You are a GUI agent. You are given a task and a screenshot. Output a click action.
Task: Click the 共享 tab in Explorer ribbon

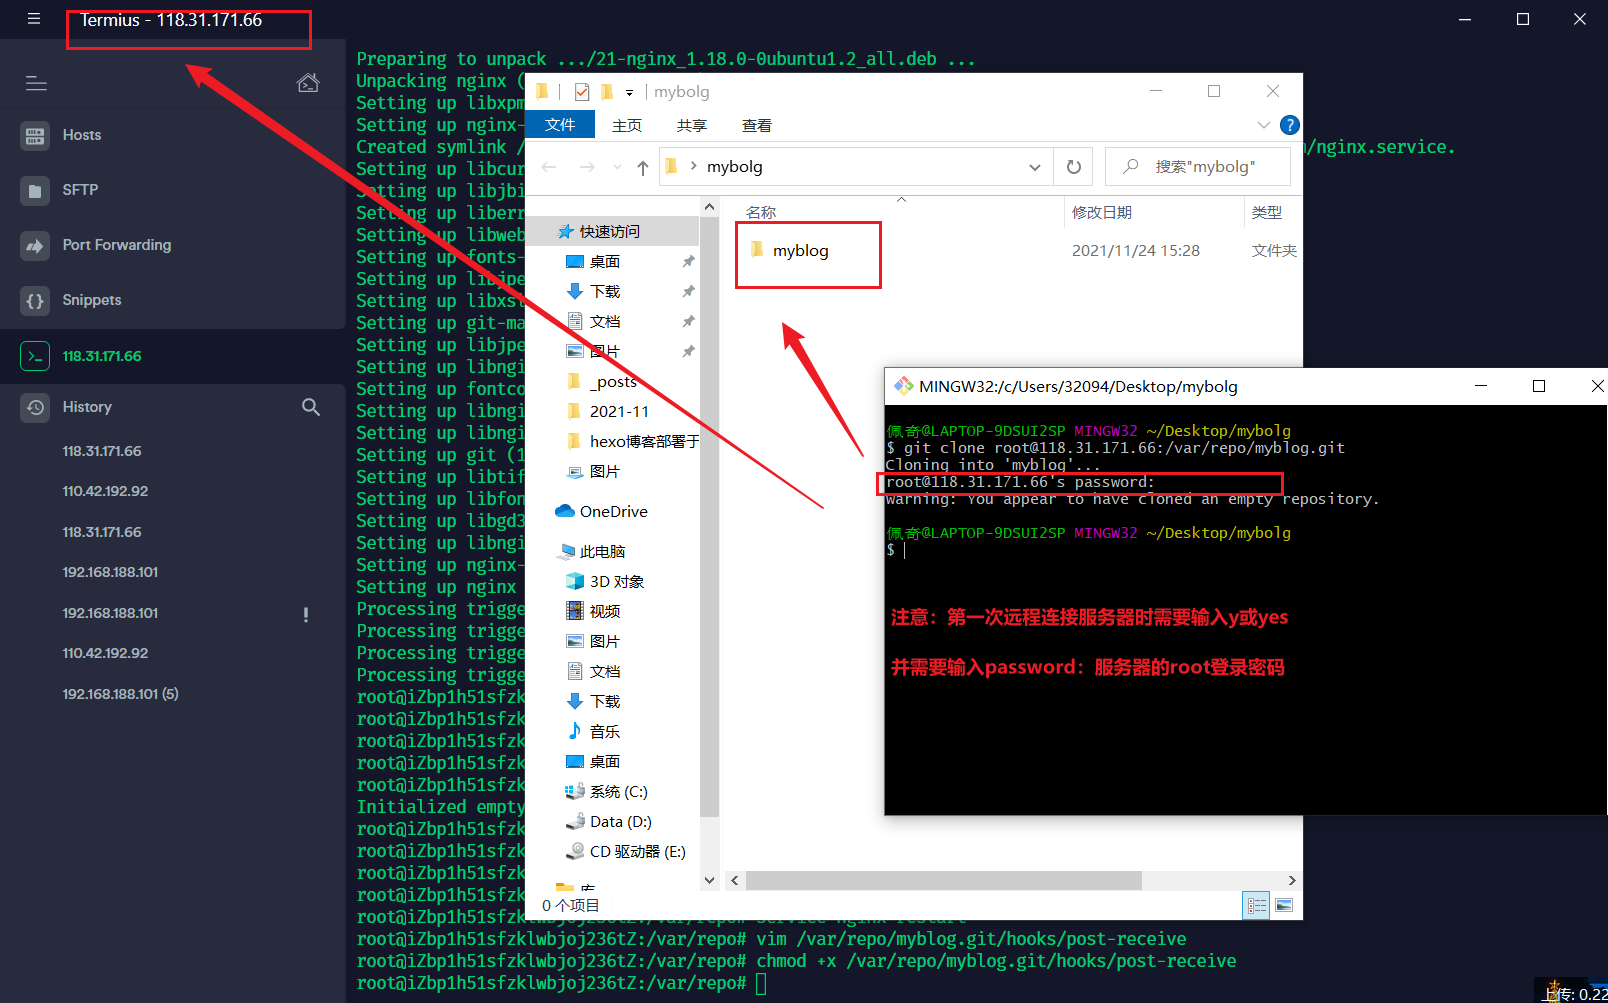pyautogui.click(x=692, y=125)
